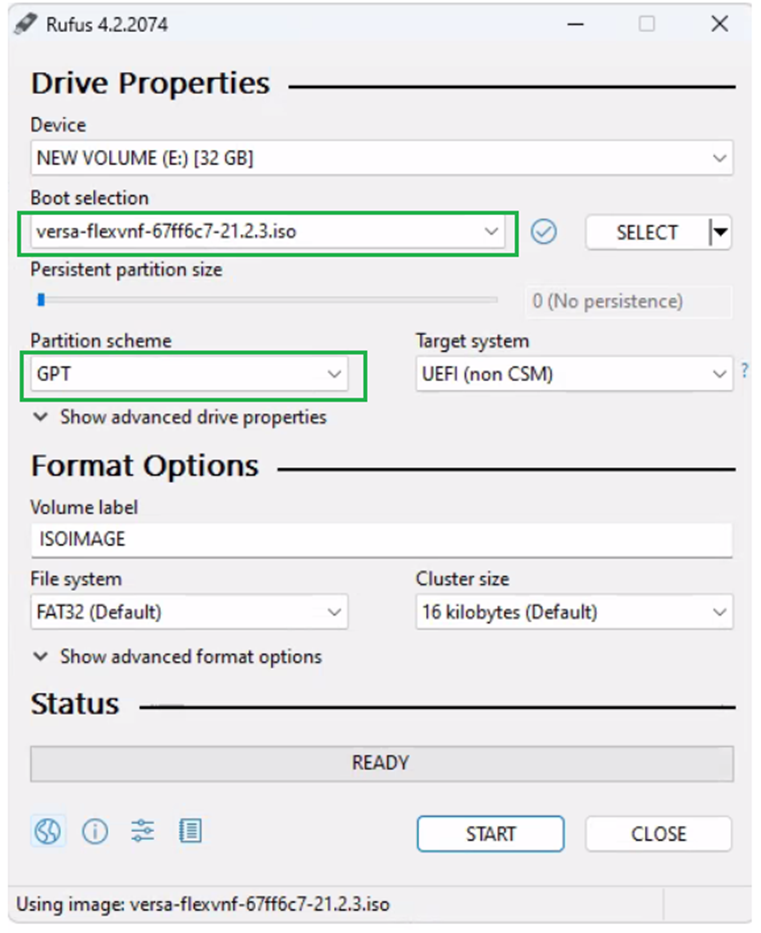Click the START button
The image size is (761, 933).
(490, 834)
